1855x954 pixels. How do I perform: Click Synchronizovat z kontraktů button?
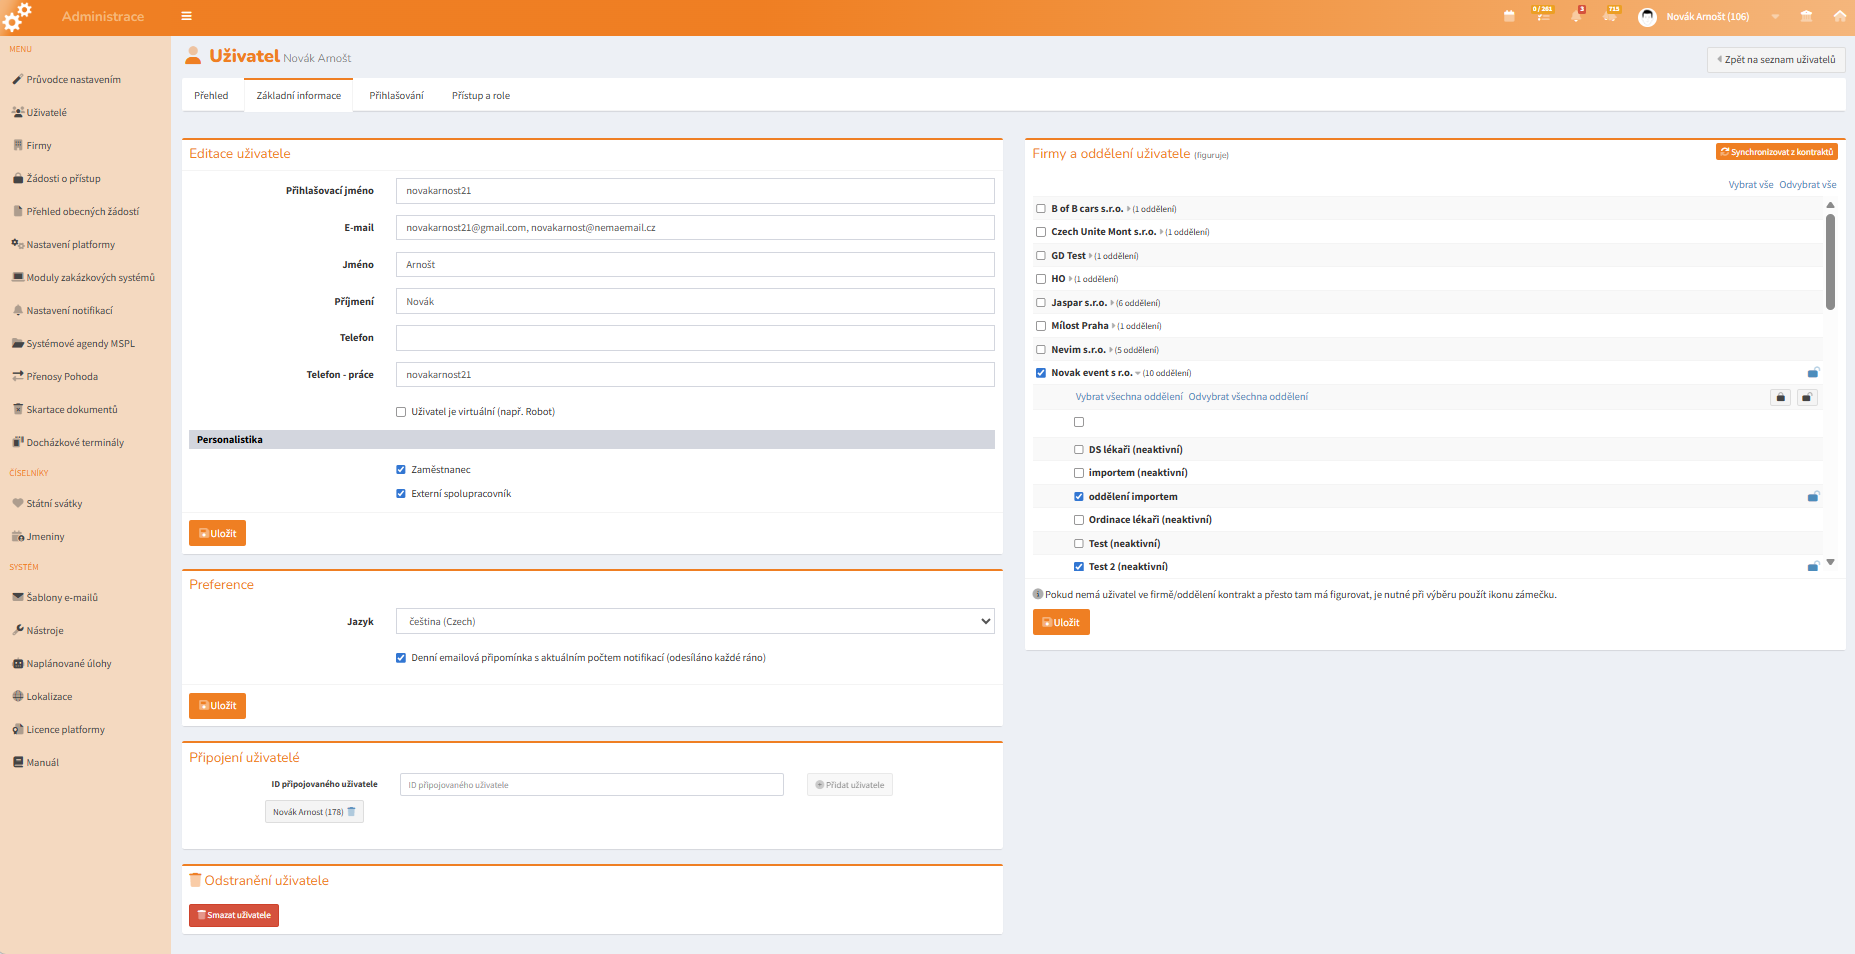coord(1777,152)
